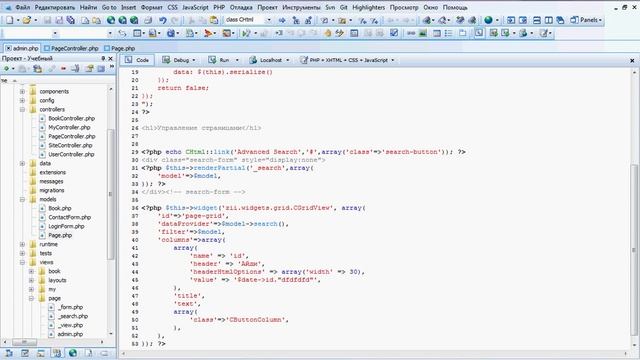Select _search.php in page folder
The image size is (640, 360).
(x=73, y=316)
